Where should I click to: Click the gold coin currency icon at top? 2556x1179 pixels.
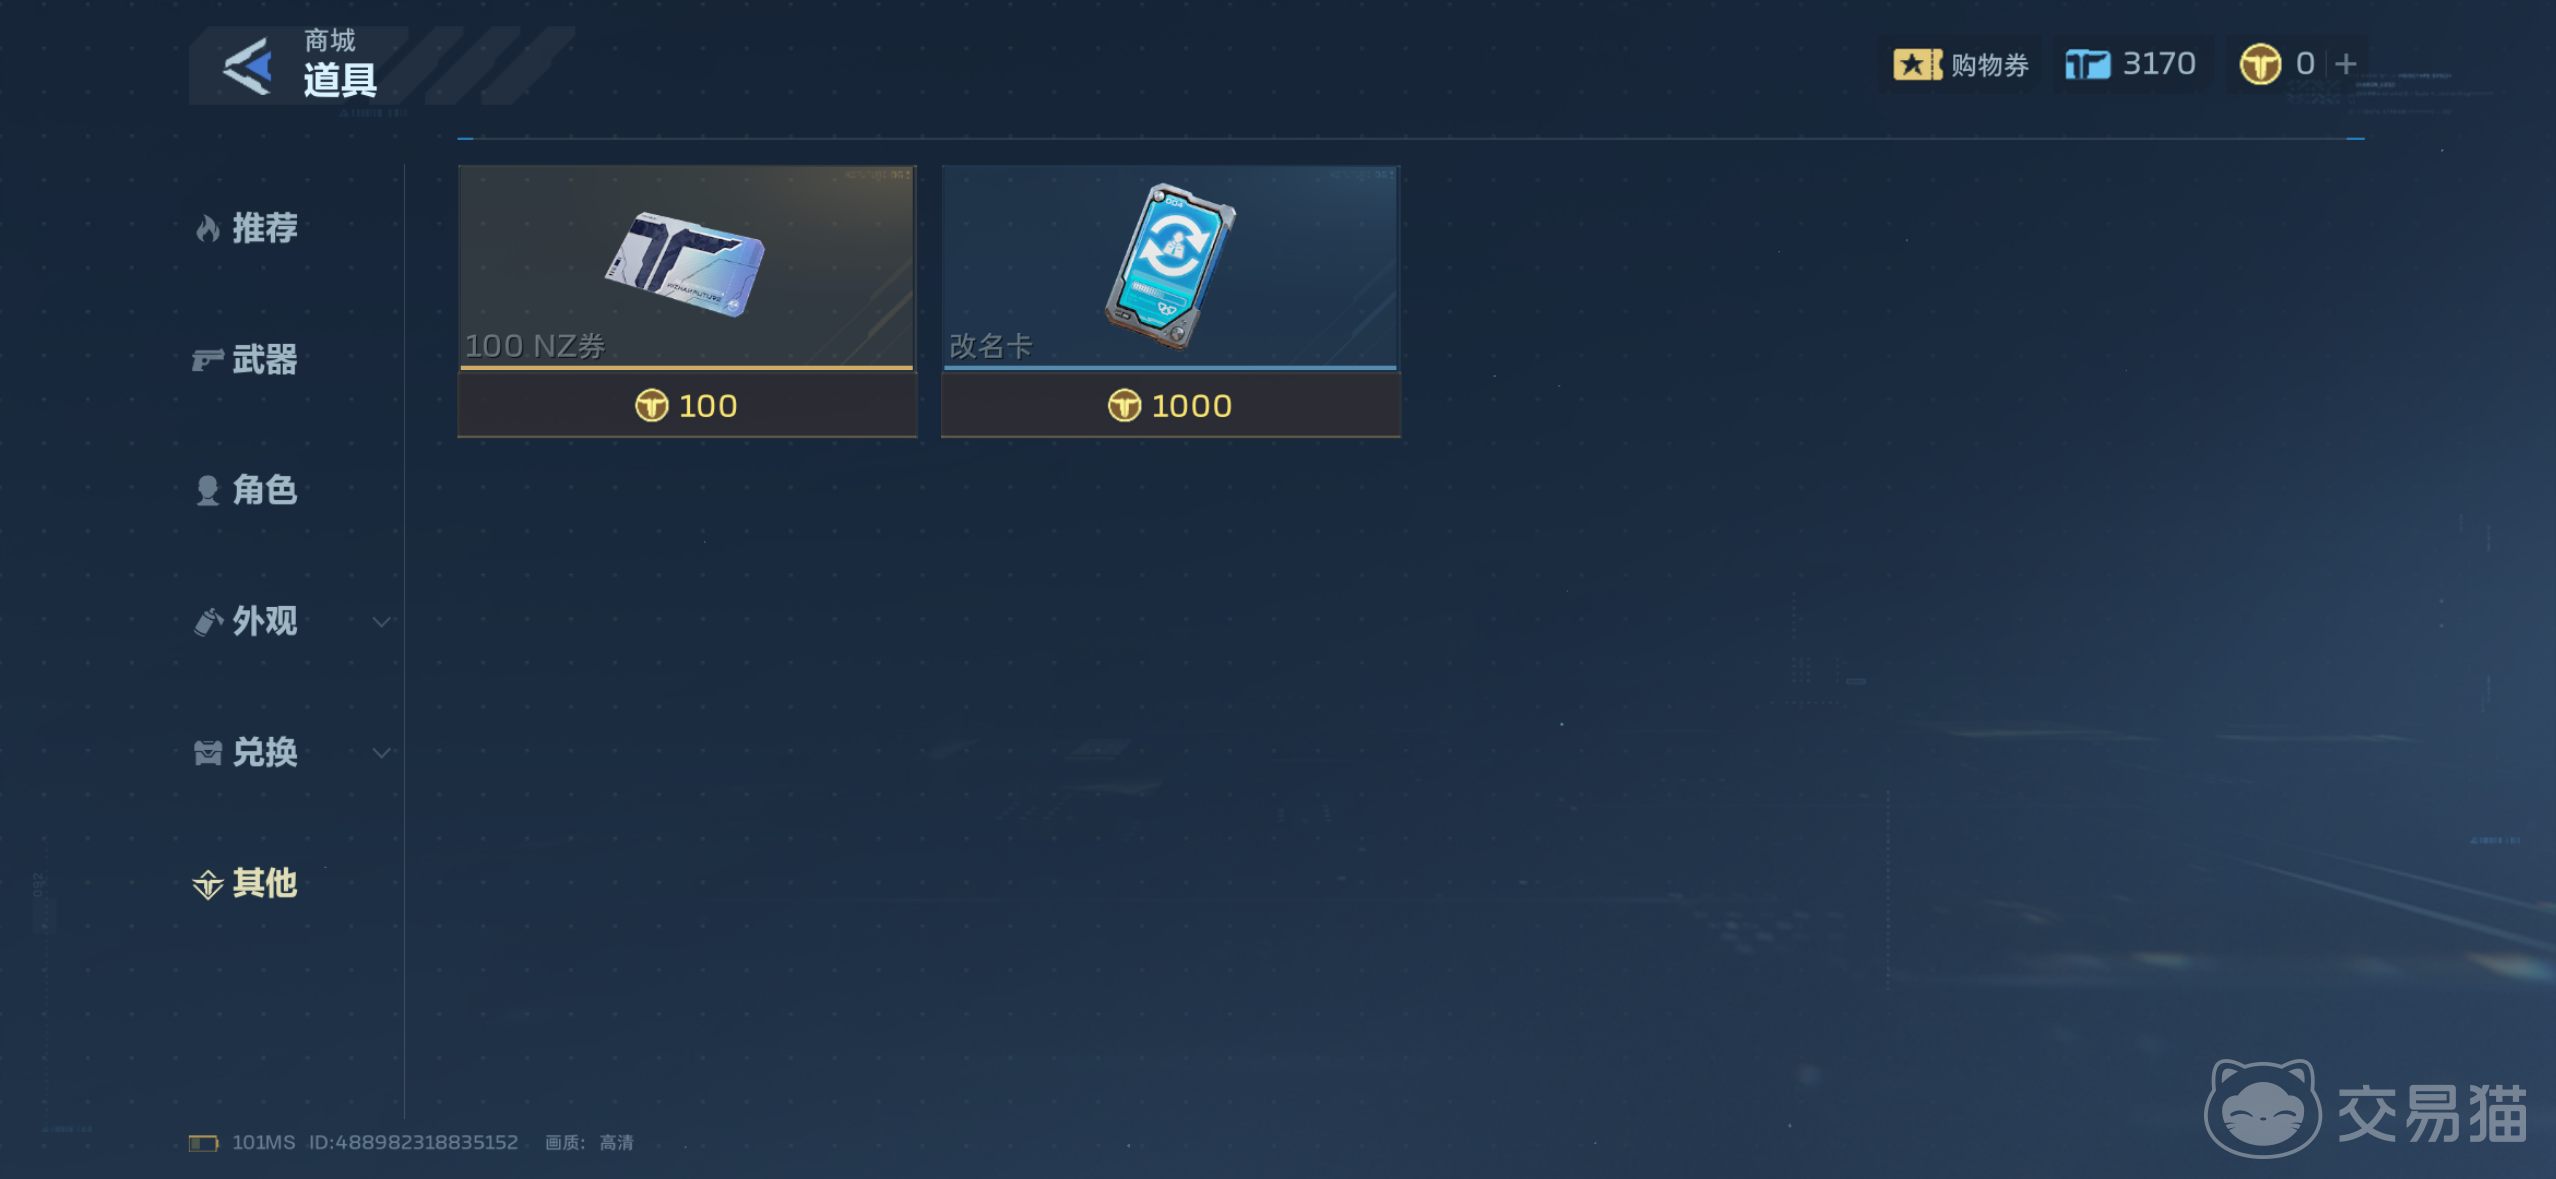[2259, 65]
